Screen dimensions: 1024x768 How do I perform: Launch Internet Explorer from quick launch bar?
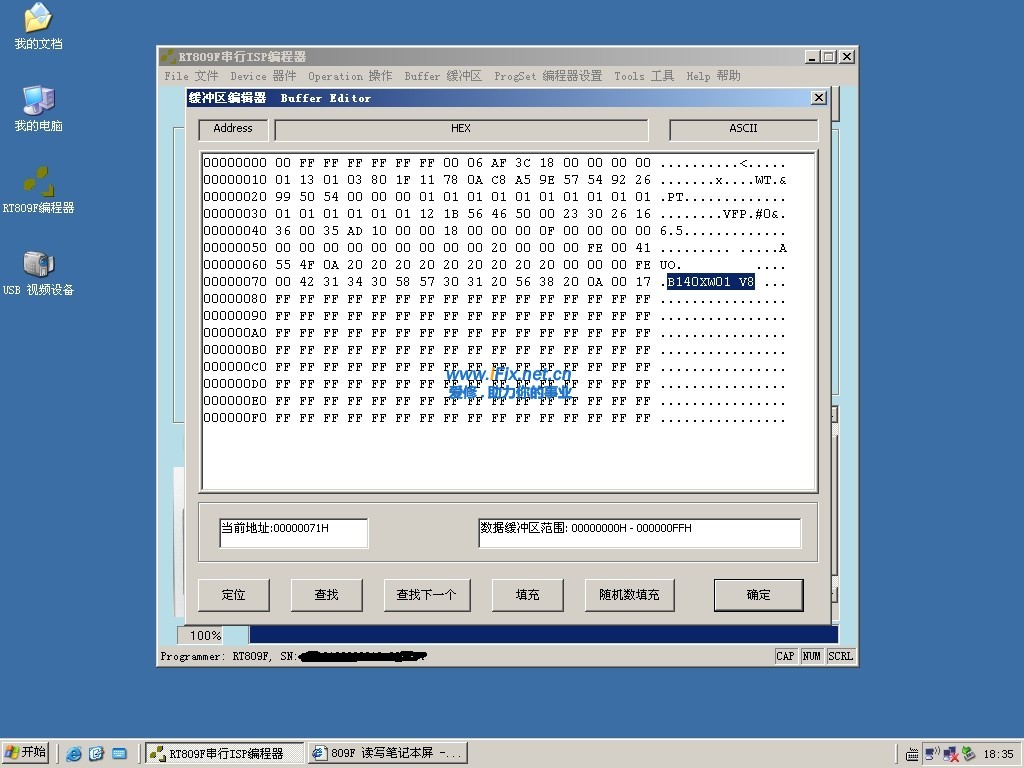73,753
